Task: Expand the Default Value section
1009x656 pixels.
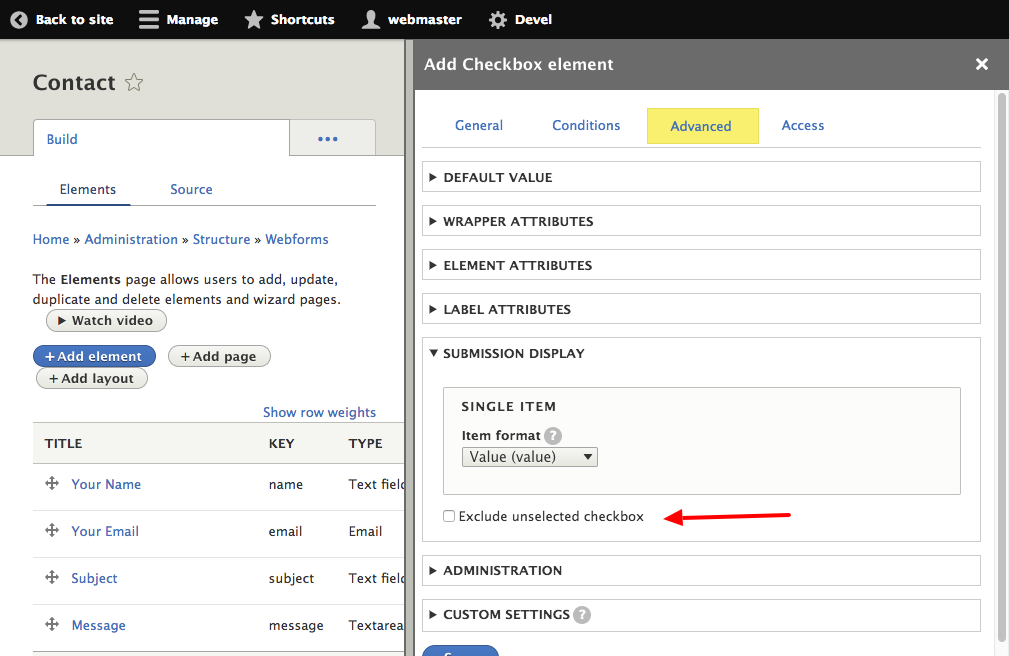Action: pos(701,177)
